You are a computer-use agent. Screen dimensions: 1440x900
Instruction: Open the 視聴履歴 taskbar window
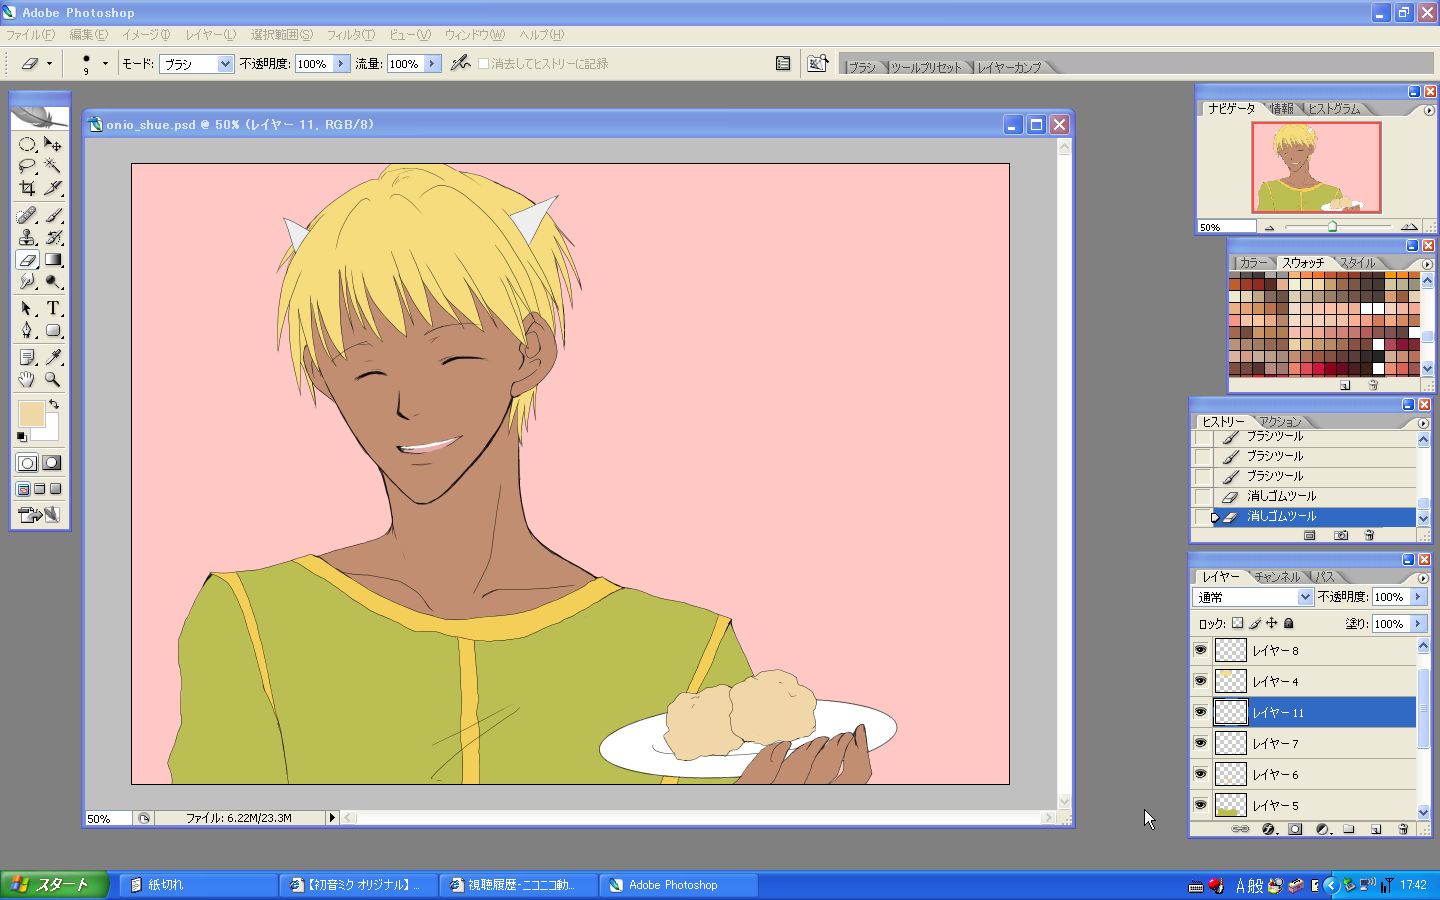(x=518, y=885)
